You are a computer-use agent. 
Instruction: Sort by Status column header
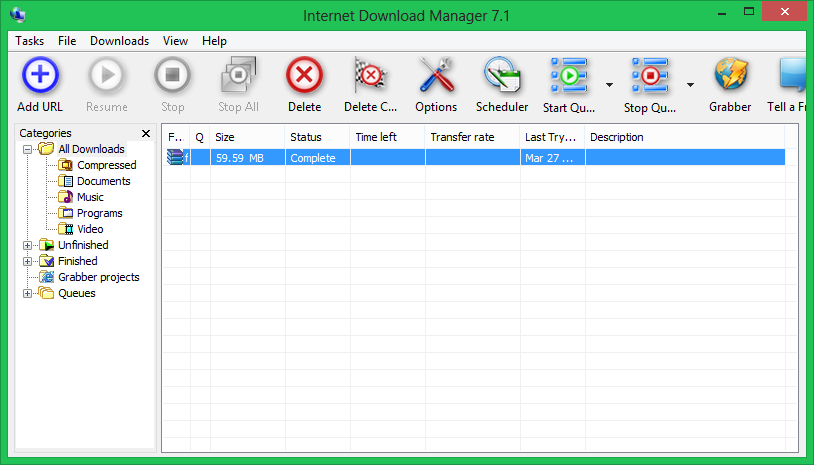pos(317,137)
